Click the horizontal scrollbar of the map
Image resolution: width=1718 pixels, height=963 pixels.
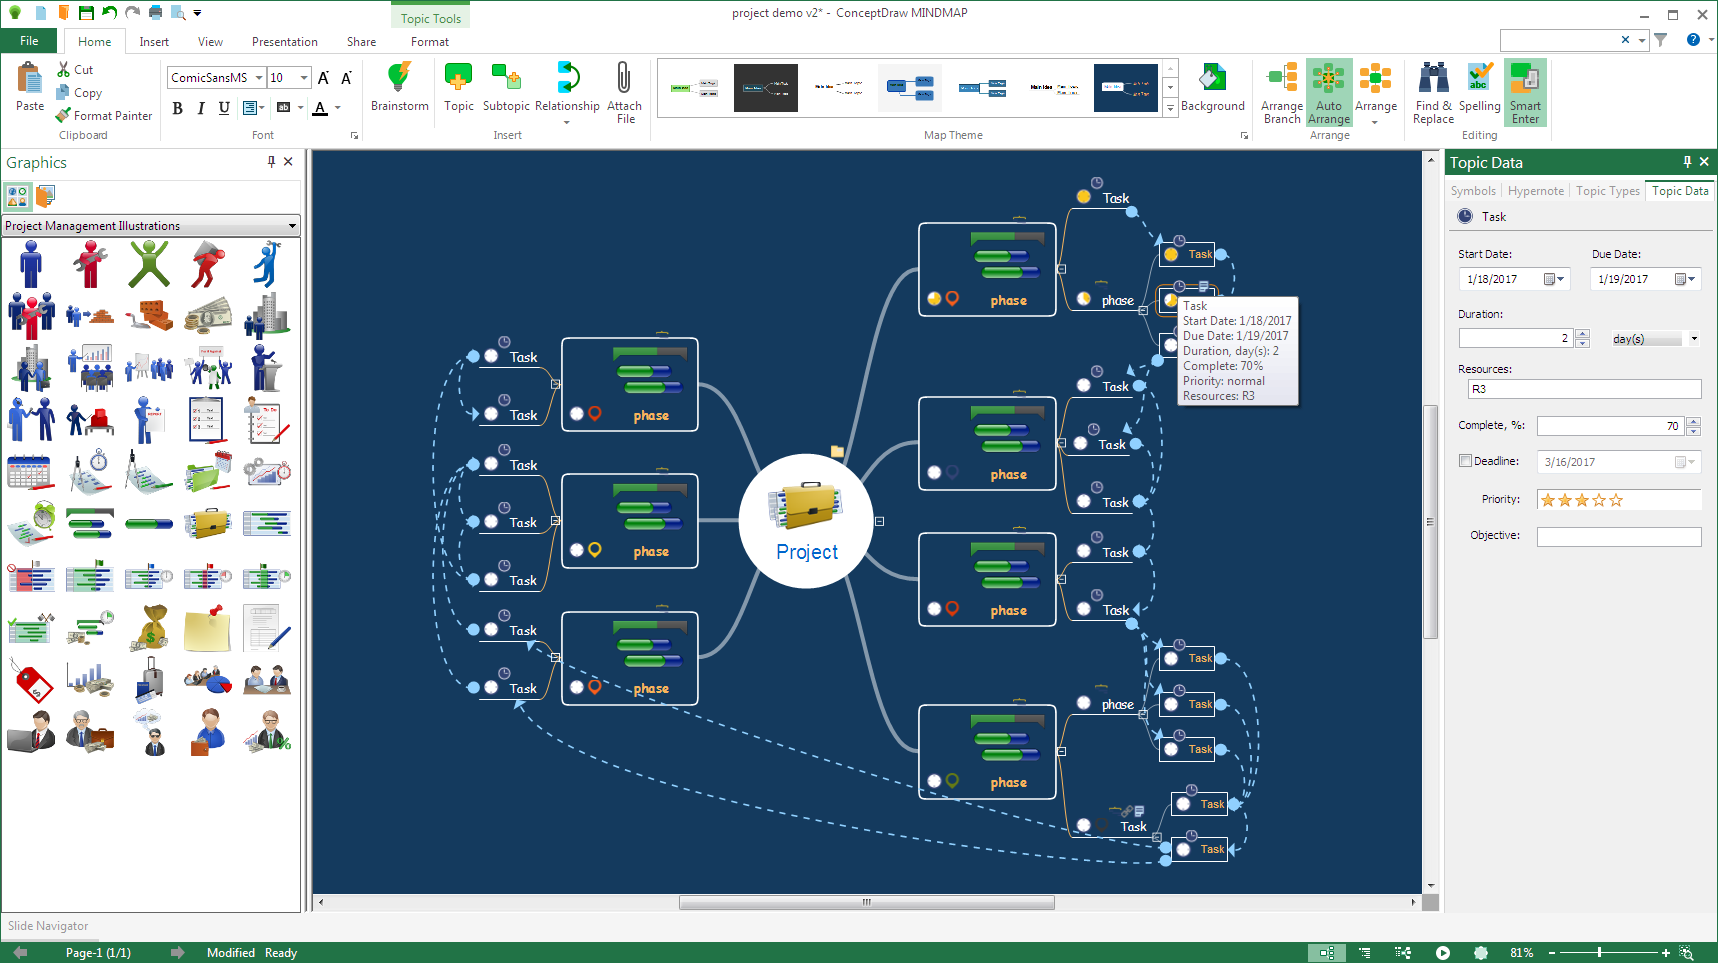click(x=866, y=902)
